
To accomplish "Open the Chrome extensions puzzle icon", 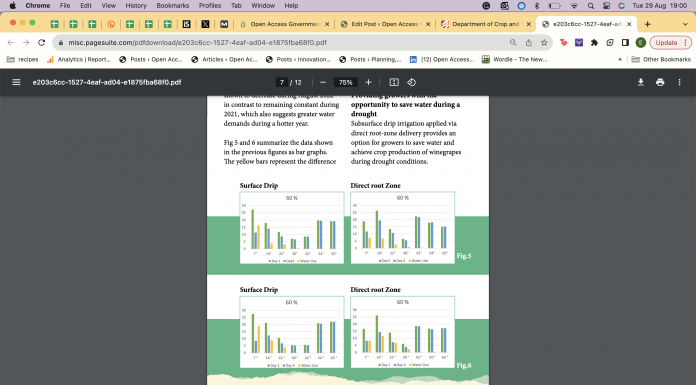I will point(594,43).
